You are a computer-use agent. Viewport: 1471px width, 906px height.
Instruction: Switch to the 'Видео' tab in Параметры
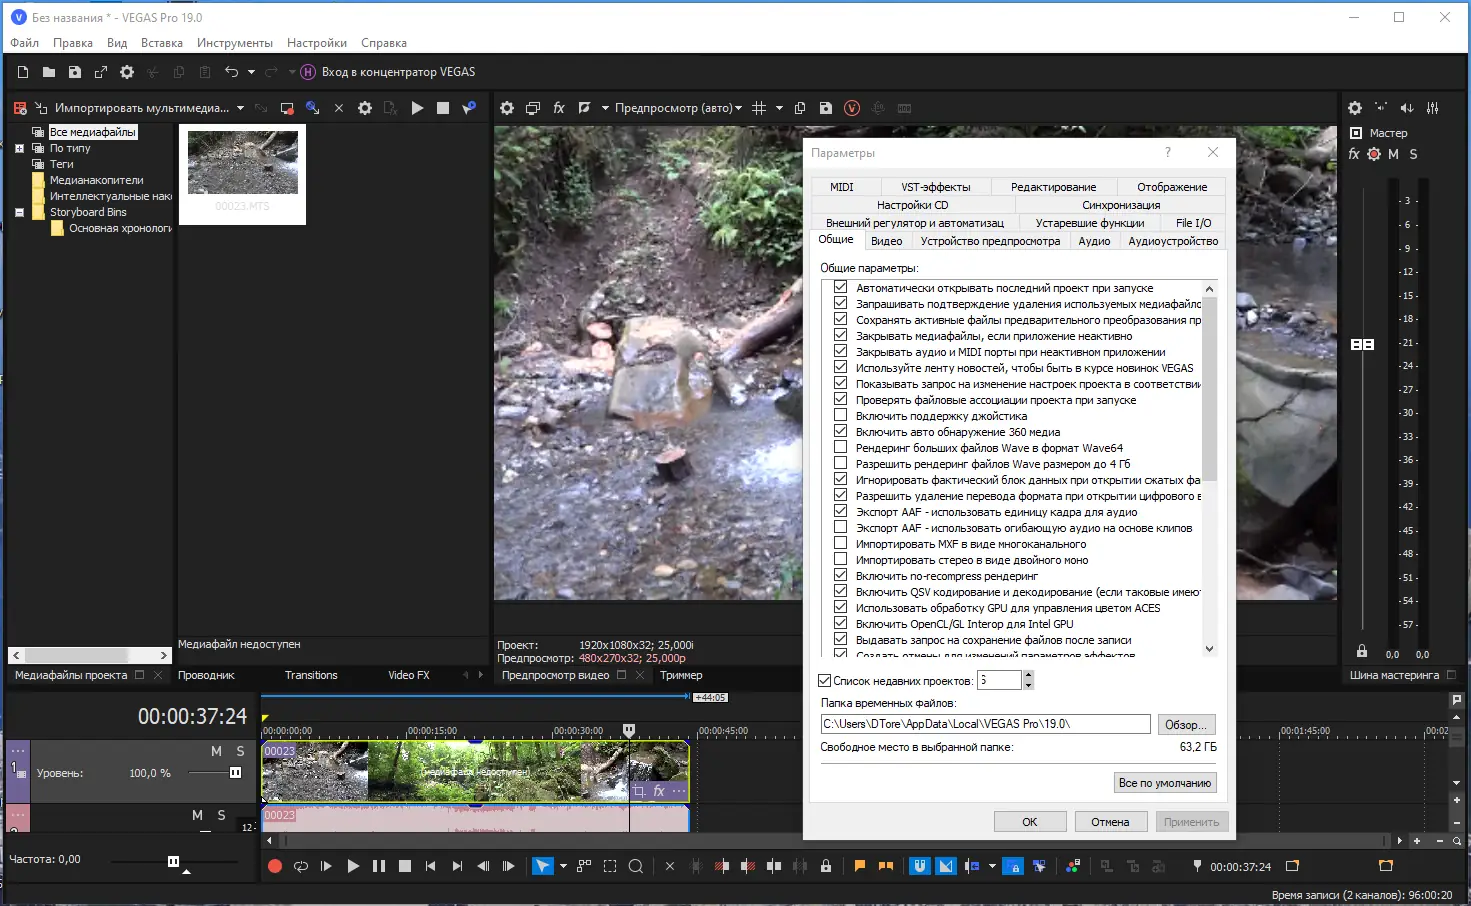pyautogui.click(x=886, y=241)
